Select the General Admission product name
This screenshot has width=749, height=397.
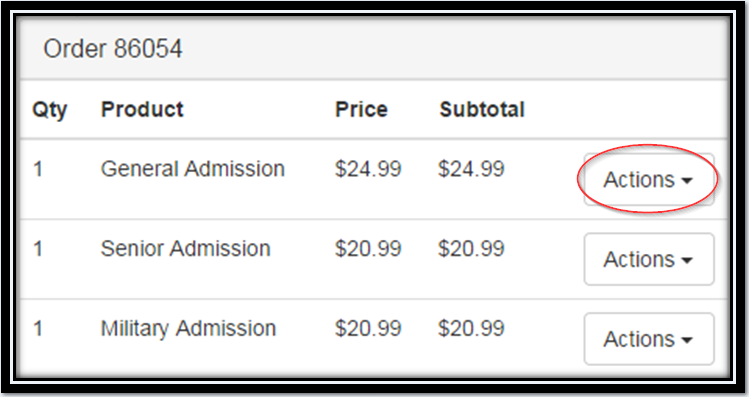point(193,169)
